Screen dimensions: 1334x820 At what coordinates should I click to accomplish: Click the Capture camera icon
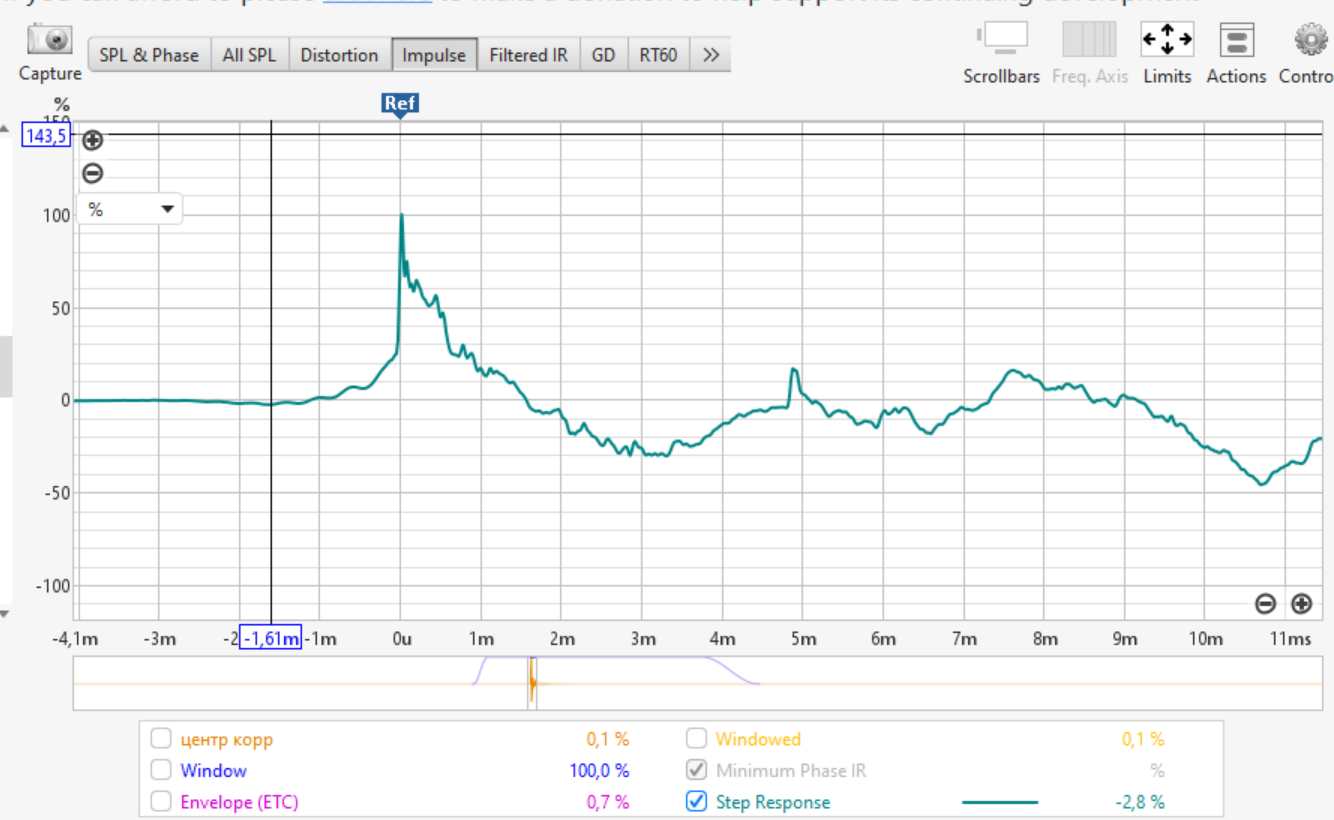tap(49, 41)
